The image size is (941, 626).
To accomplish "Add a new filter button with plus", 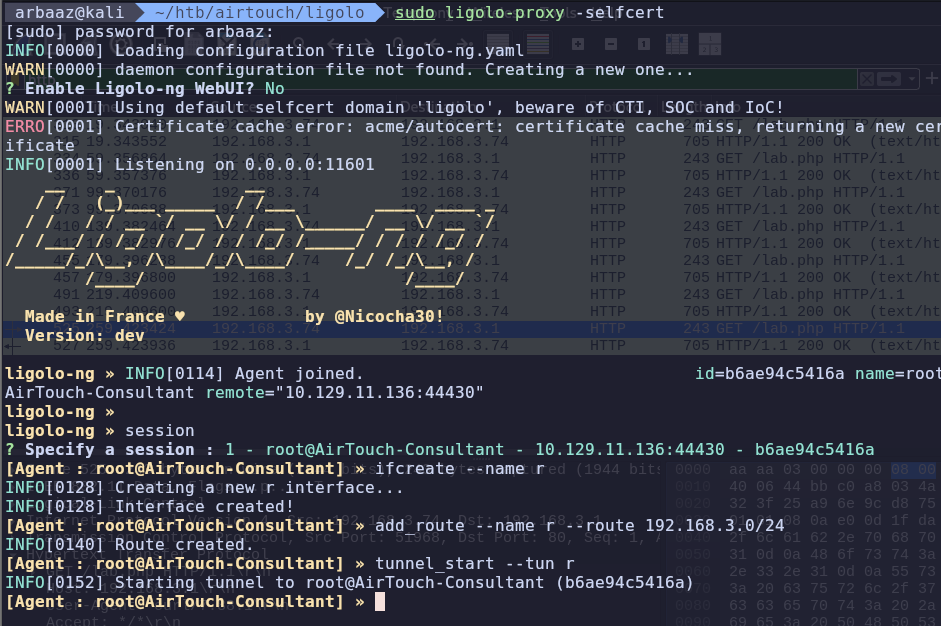I will (x=932, y=79).
